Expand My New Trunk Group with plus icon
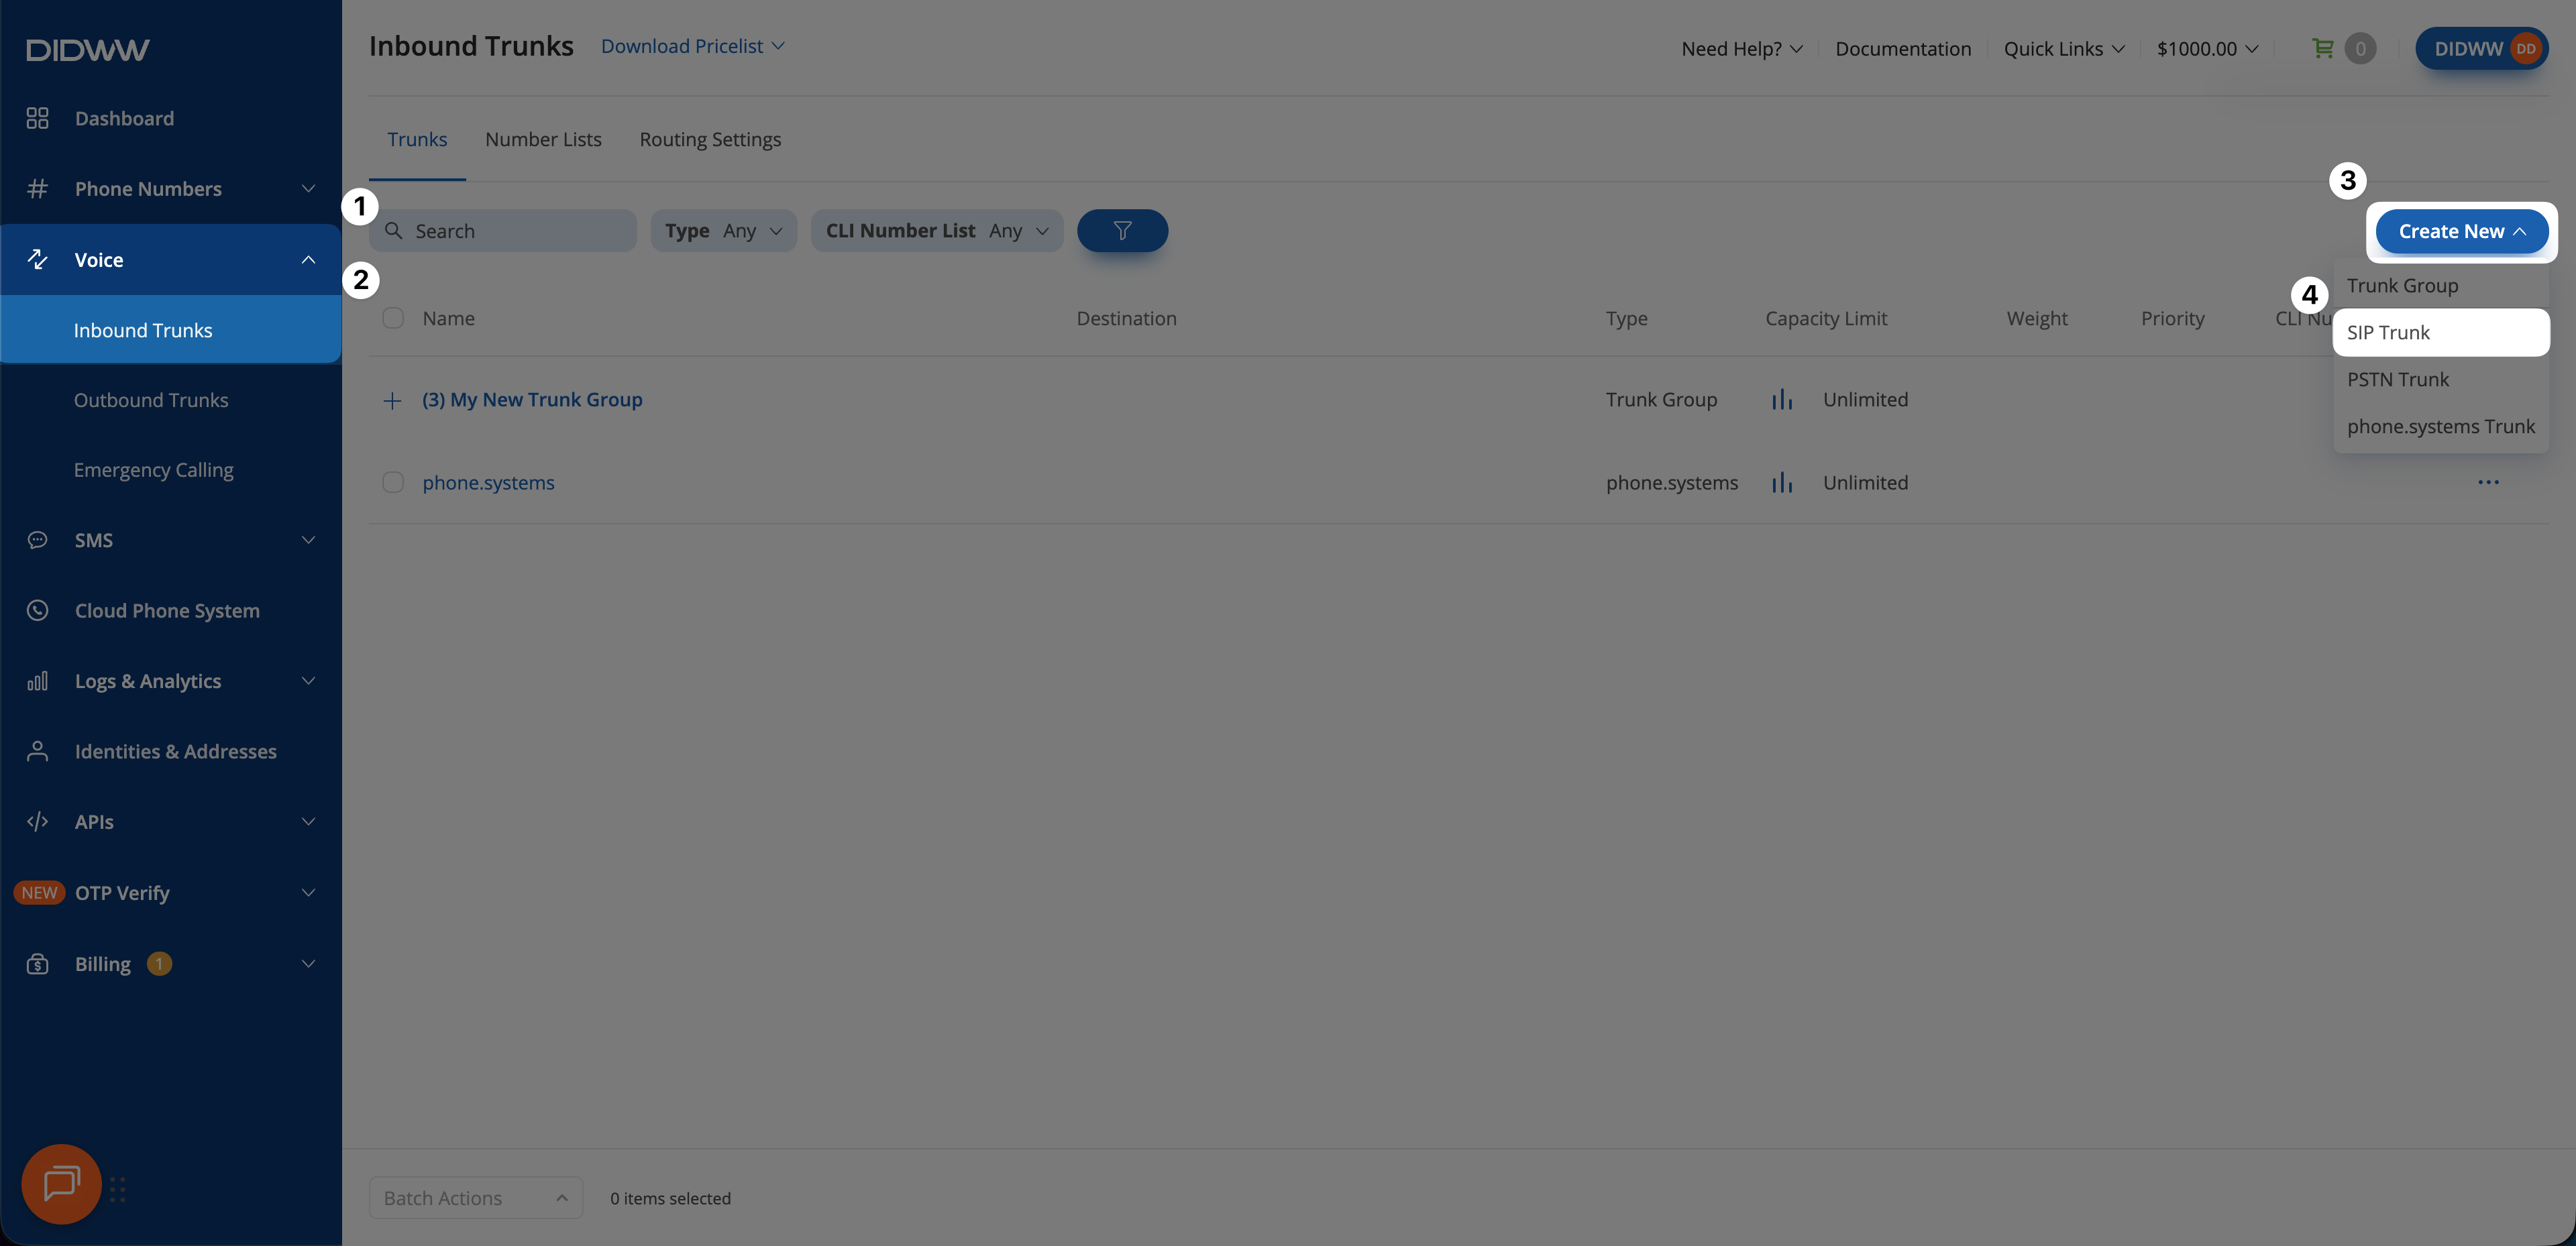This screenshot has width=2576, height=1246. (x=392, y=401)
